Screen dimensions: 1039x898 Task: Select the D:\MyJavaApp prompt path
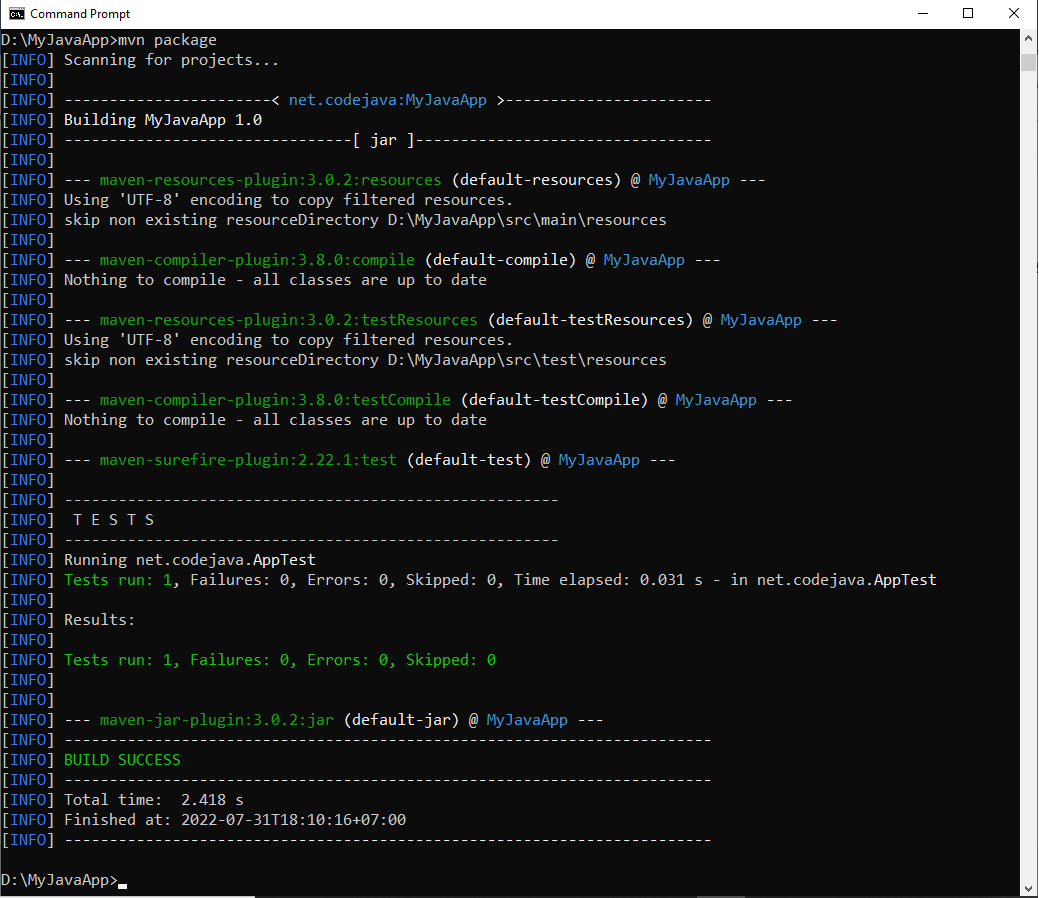point(57,879)
